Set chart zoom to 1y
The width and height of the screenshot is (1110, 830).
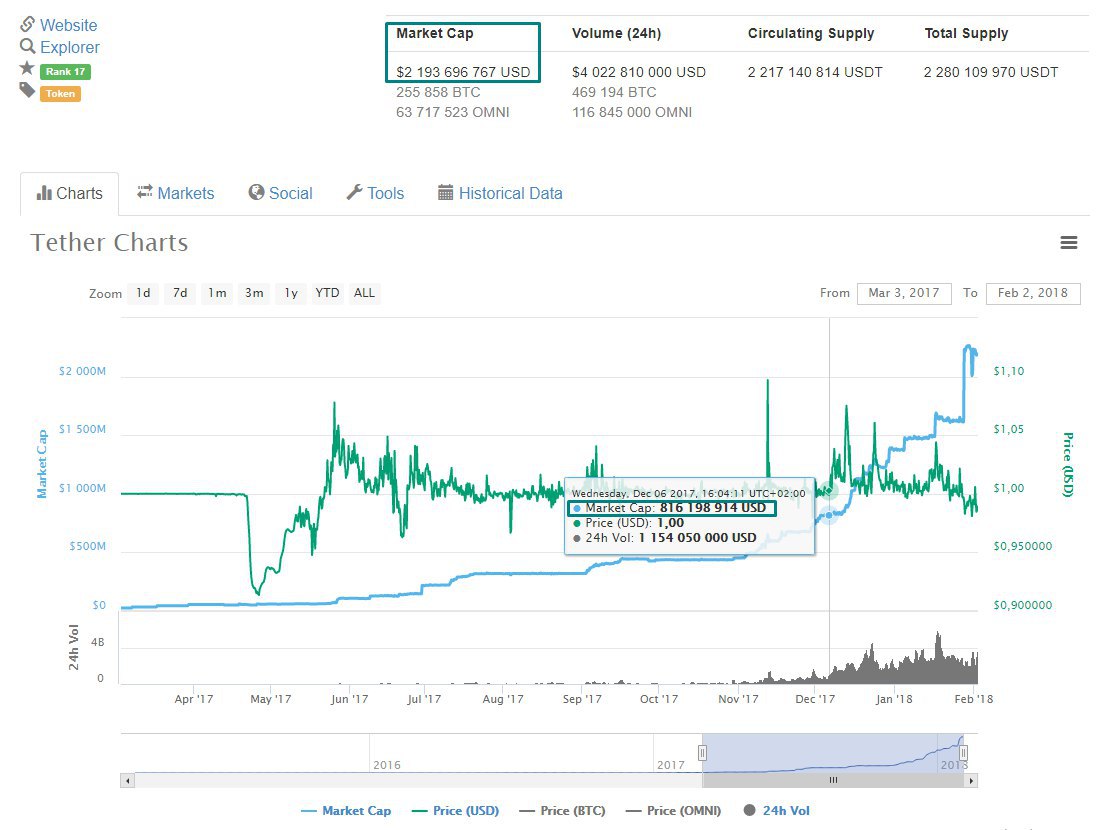click(291, 293)
